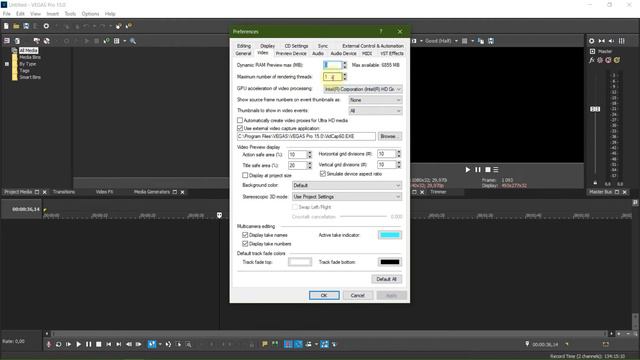Click the Track fade top white swatch
Screen dimensions: 640x360
point(300,262)
